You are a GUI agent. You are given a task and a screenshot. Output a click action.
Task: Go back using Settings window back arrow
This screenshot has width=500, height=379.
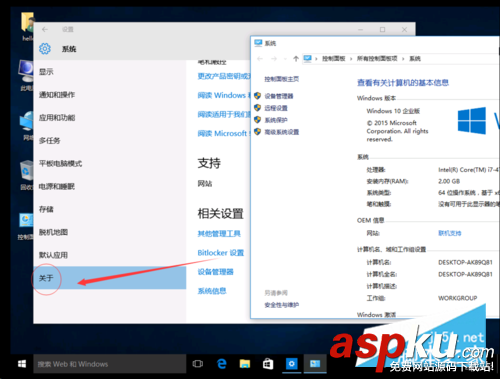[x=45, y=29]
